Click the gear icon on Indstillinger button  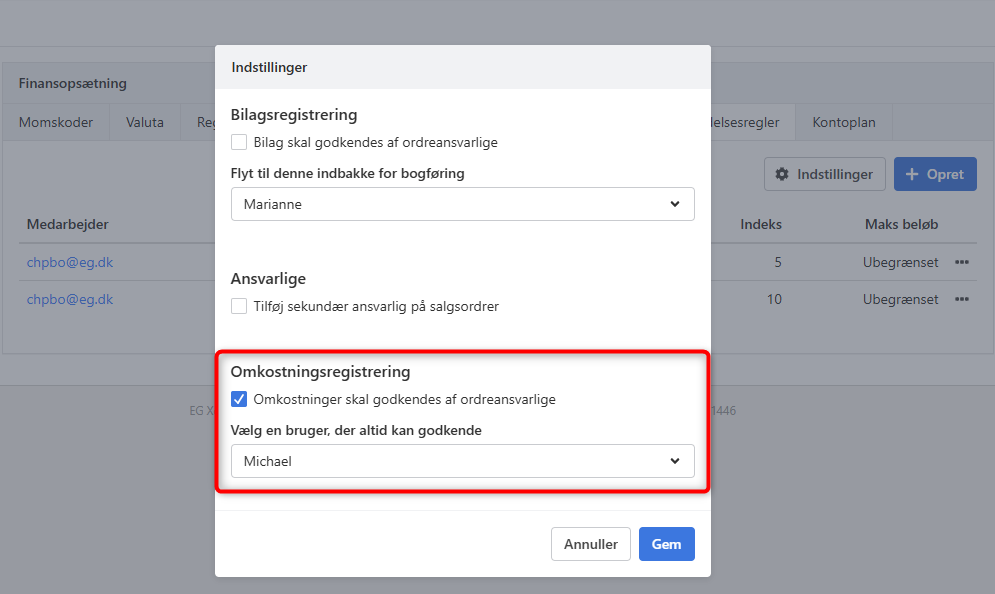pos(782,174)
